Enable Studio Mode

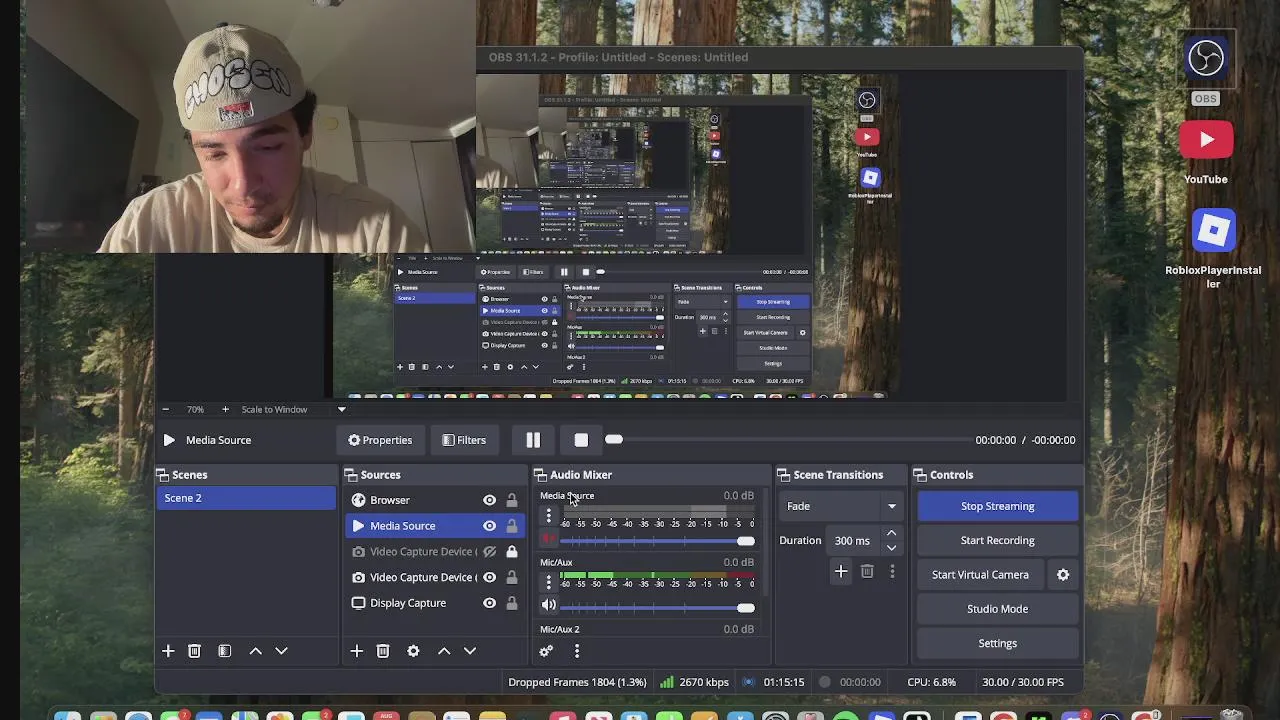point(998,609)
